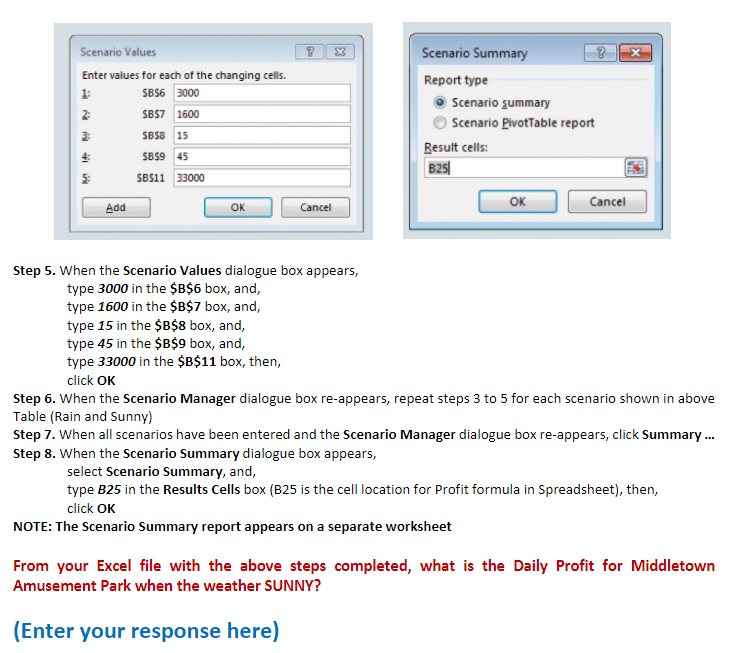Click the $B$7 field containing 1600
Screen dimensions: 734x653
[x=262, y=114]
